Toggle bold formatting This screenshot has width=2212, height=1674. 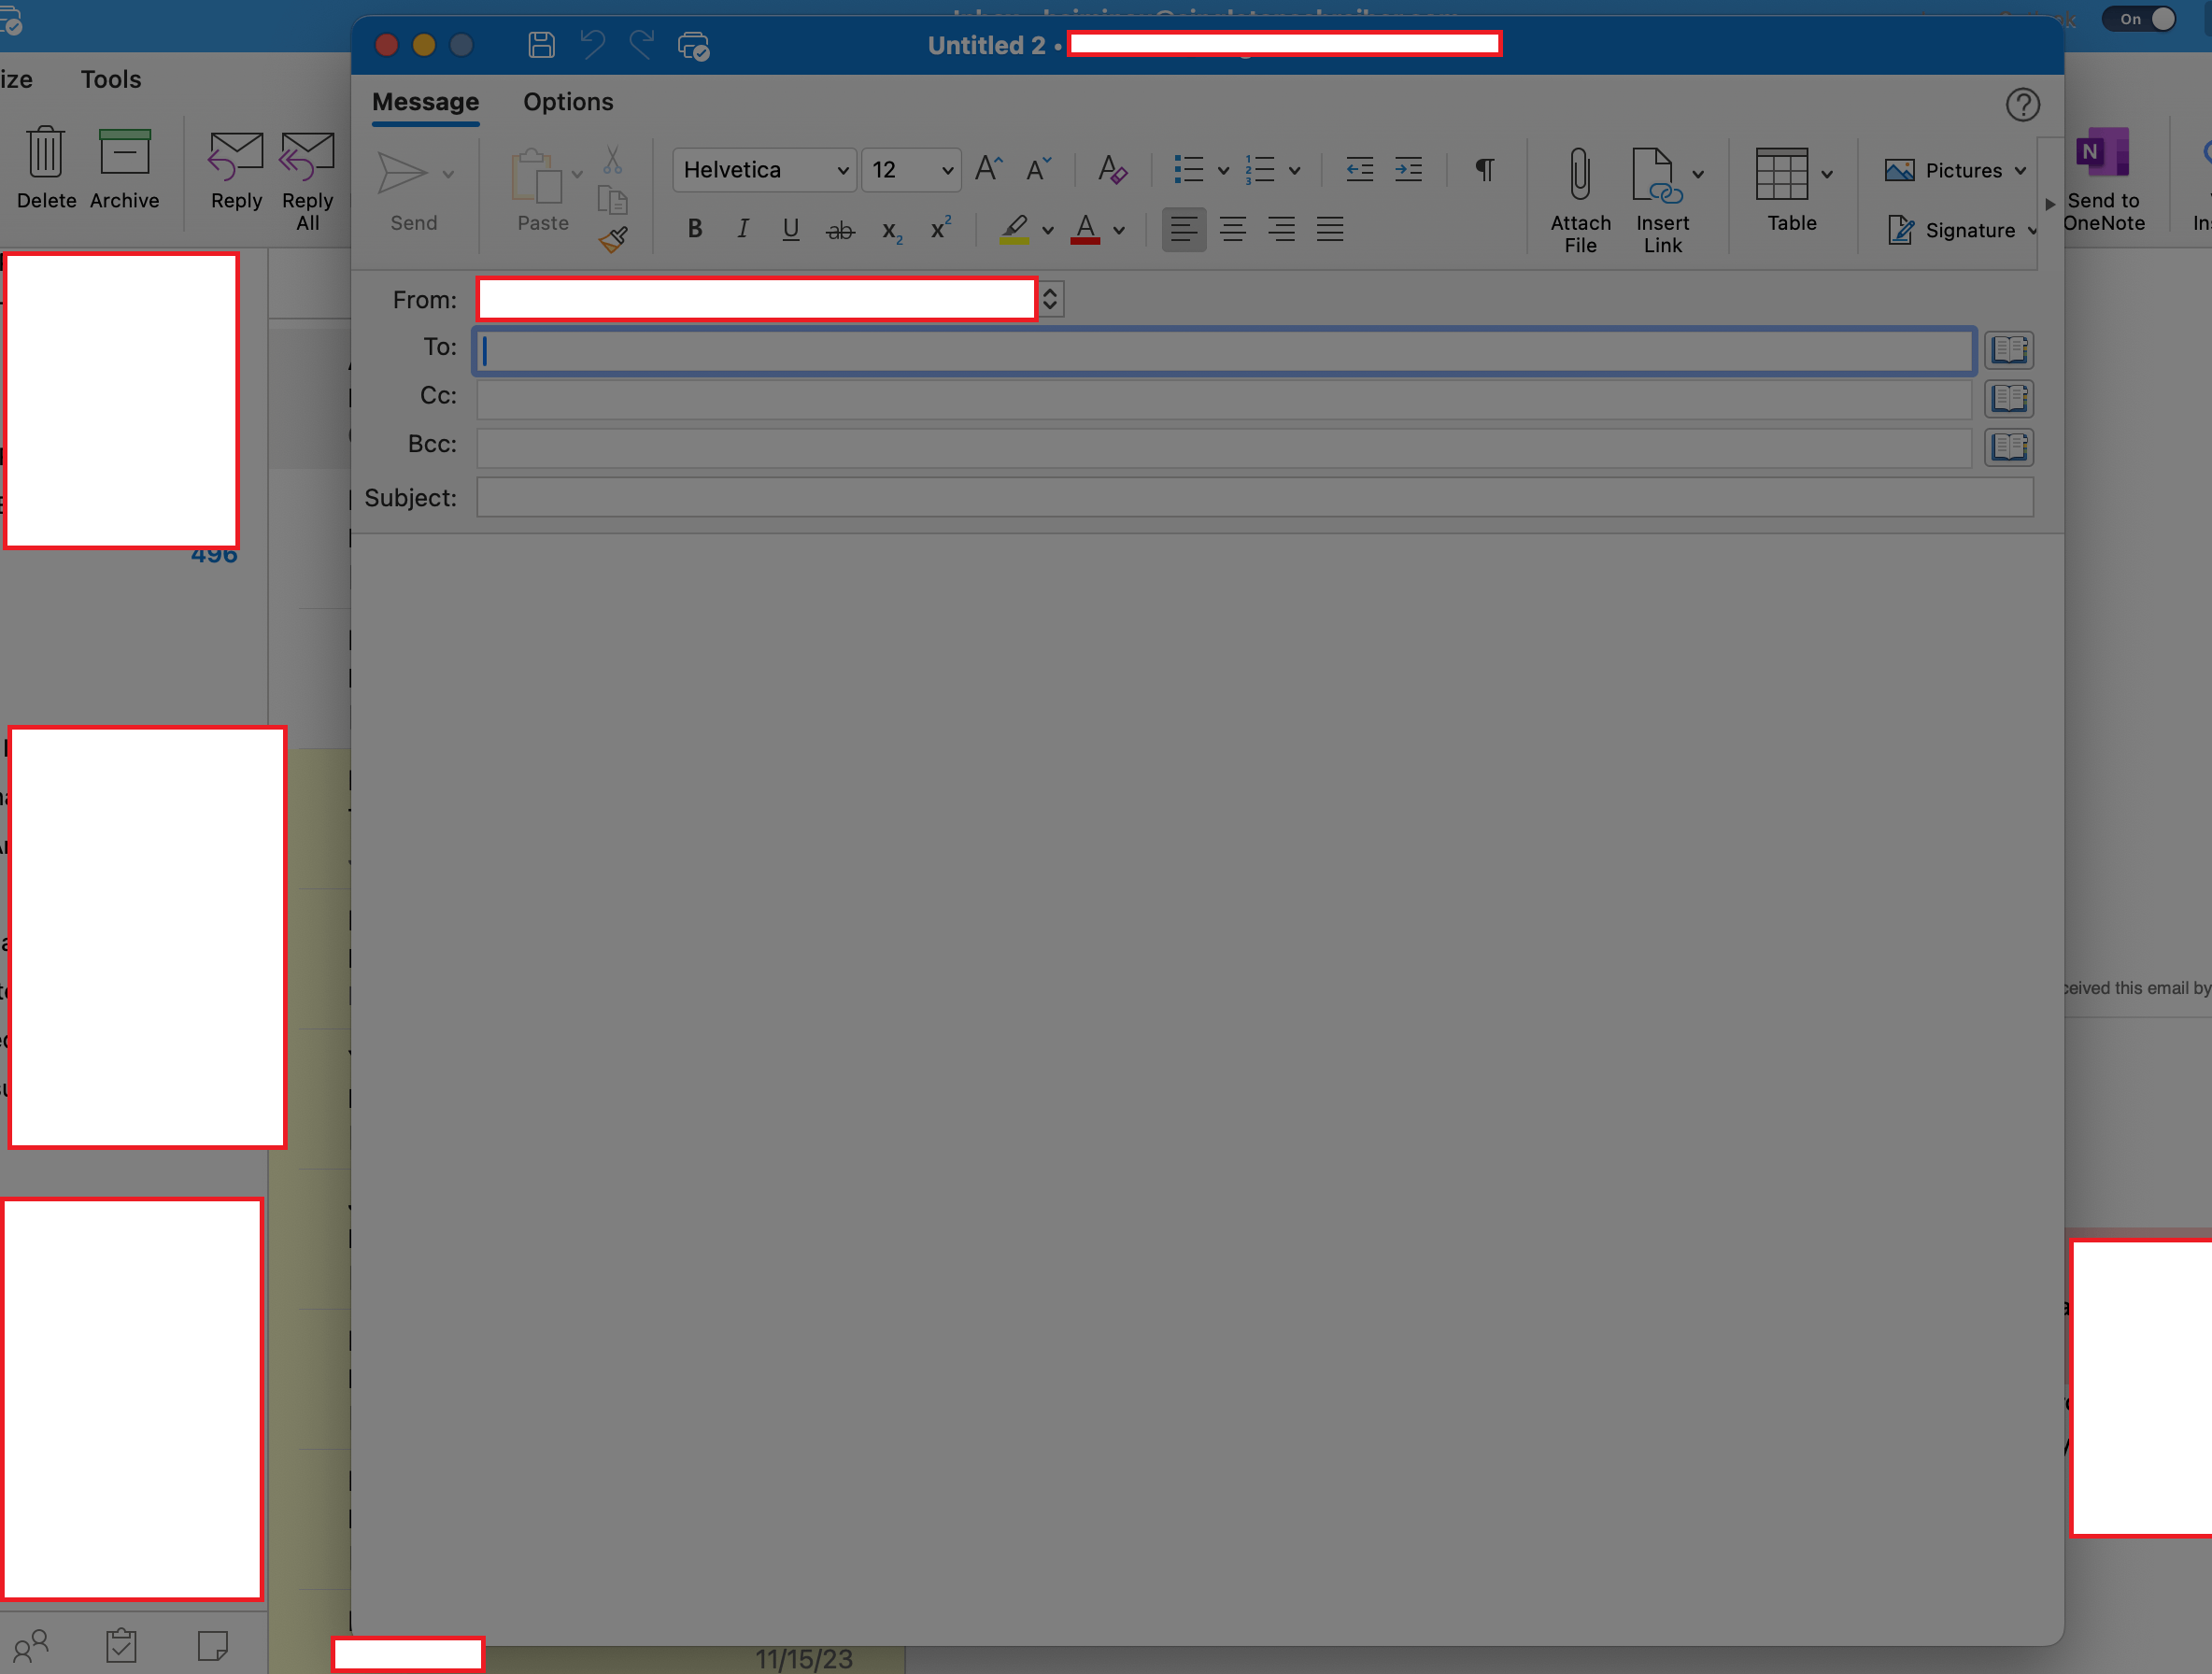click(695, 230)
